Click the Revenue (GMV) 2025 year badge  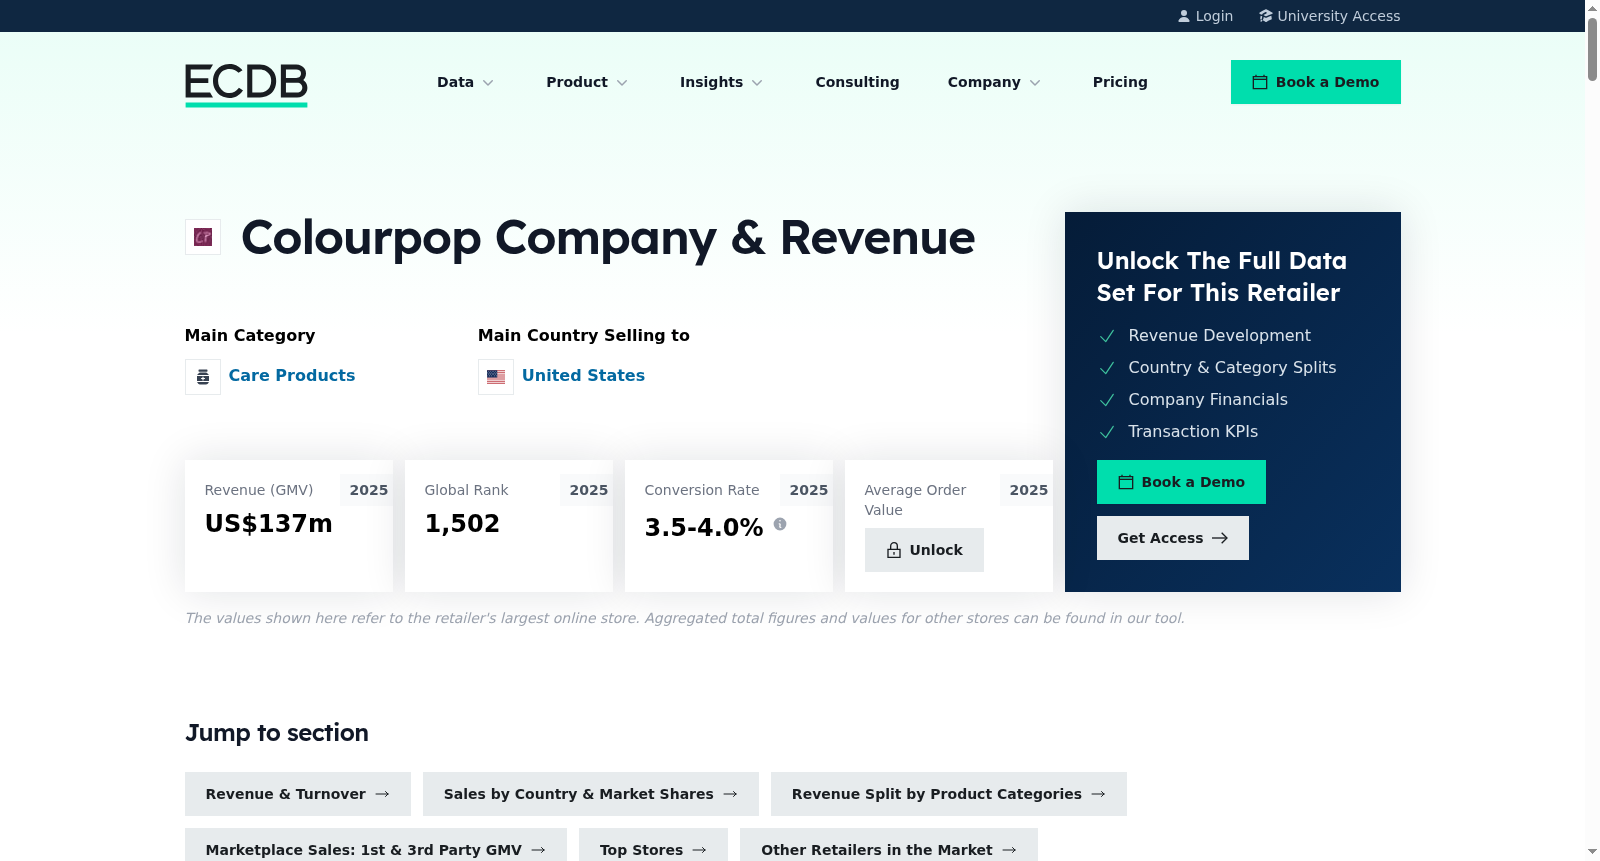pyautogui.click(x=368, y=490)
